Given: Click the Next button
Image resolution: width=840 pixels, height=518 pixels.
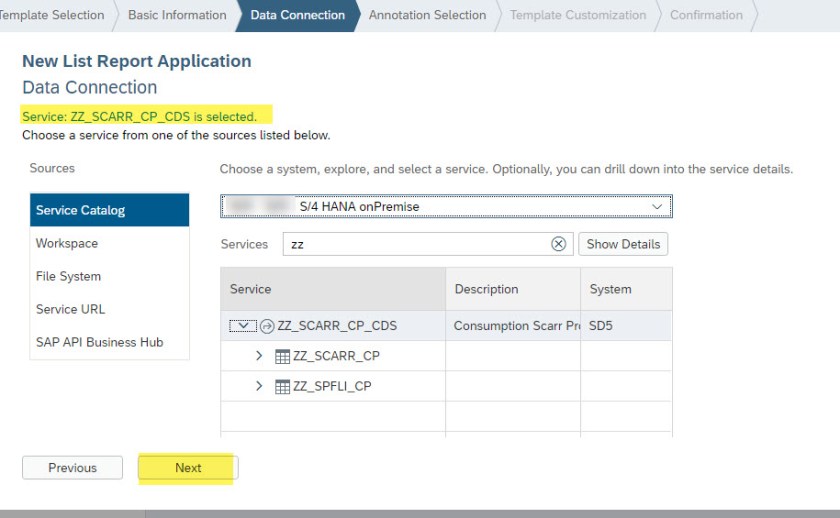Looking at the screenshot, I should tap(188, 468).
